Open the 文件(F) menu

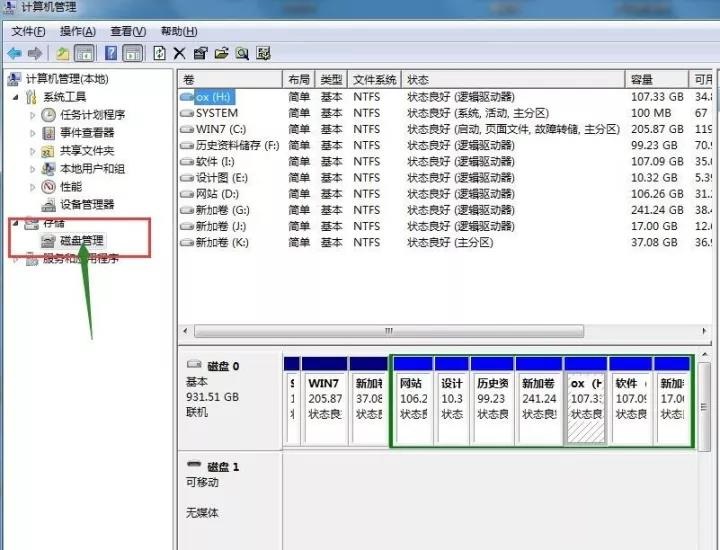pos(29,32)
